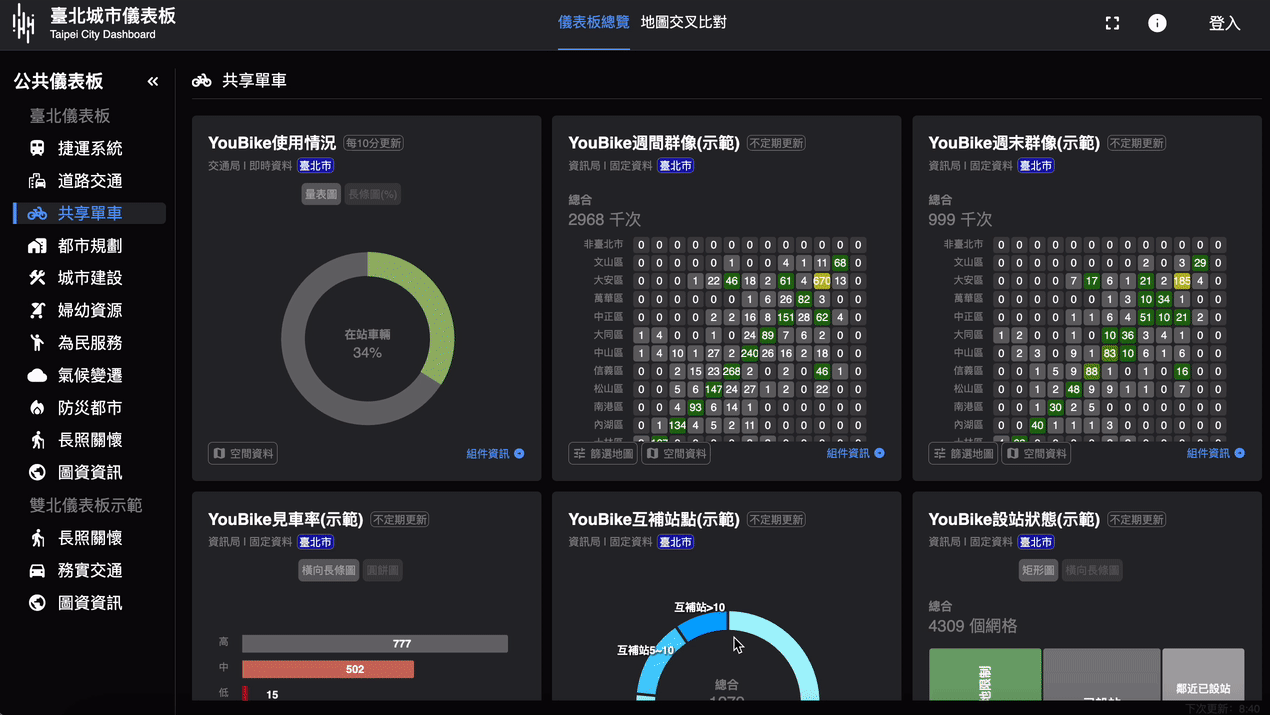Open 篩選地圖 in YouBike週末群像 card
The image size is (1270, 715).
point(963,454)
